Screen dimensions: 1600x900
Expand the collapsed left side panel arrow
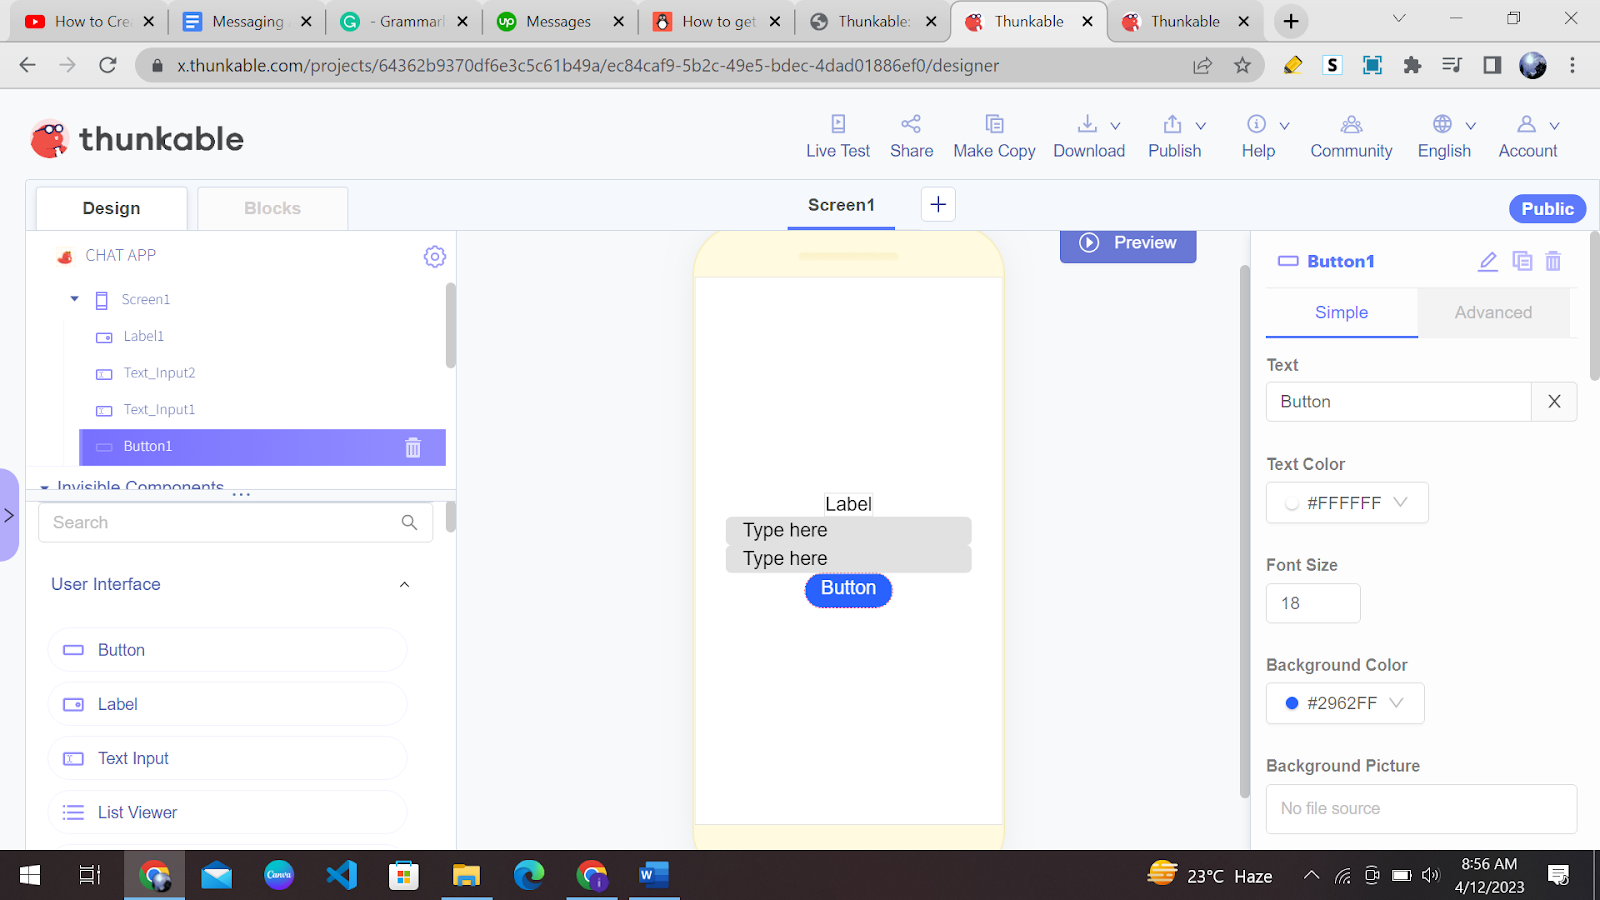(9, 515)
